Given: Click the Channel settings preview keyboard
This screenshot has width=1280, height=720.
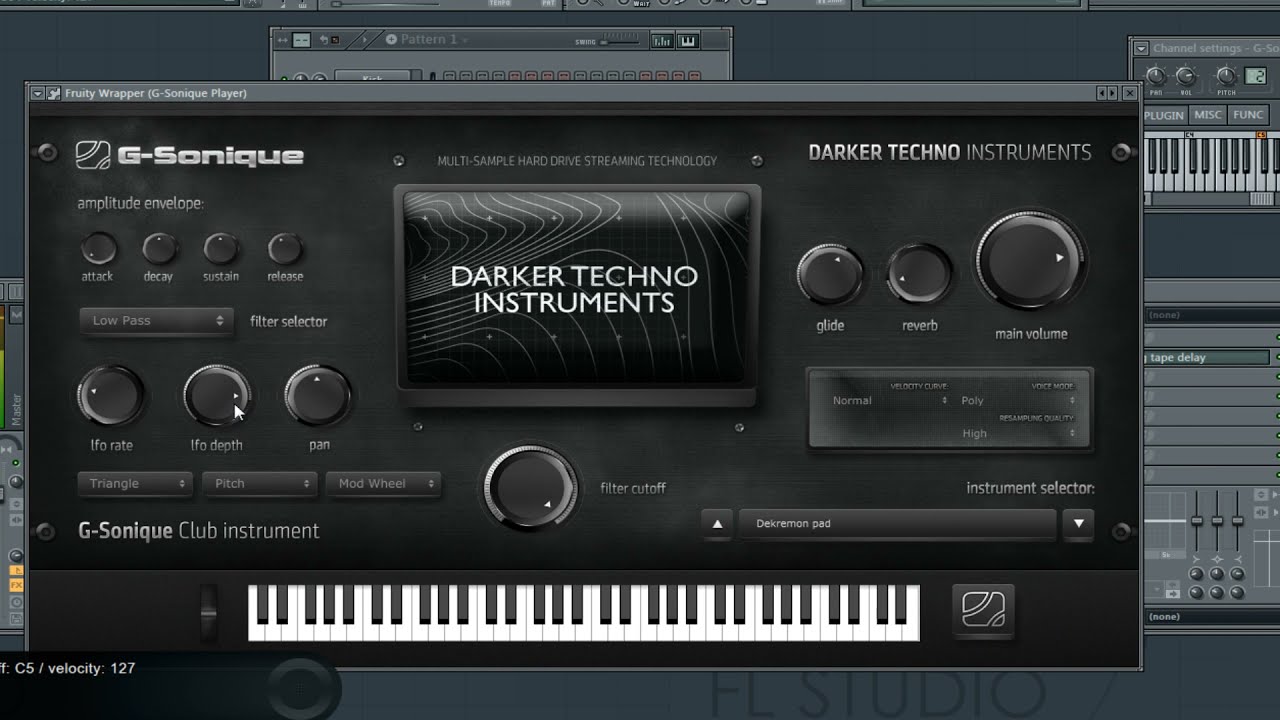Looking at the screenshot, I should 1211,164.
